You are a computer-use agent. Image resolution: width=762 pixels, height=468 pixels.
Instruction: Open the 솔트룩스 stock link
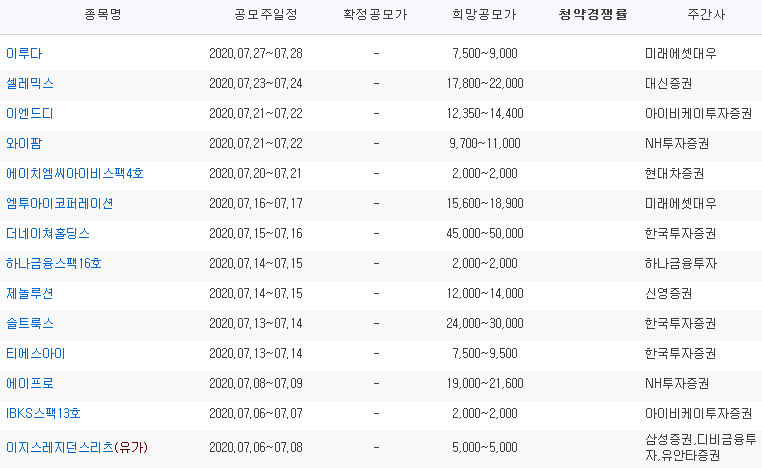[30, 323]
